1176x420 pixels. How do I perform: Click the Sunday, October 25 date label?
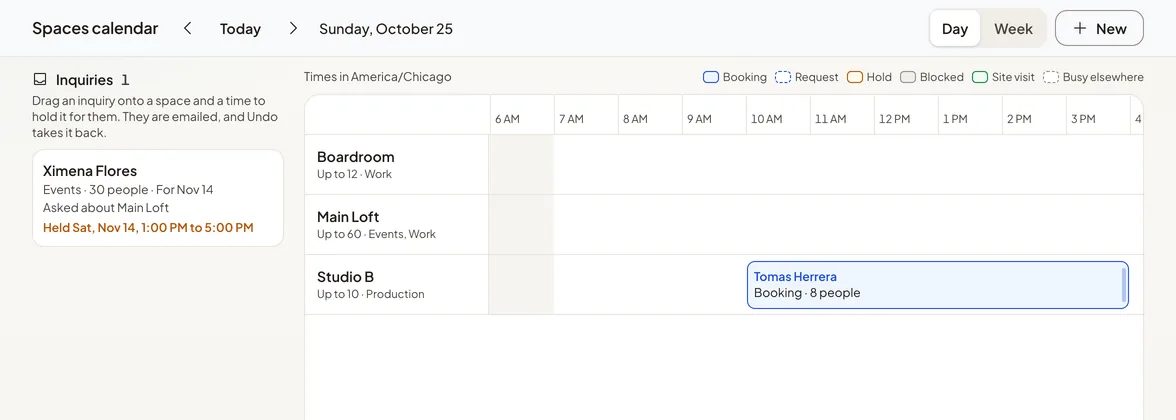click(x=386, y=28)
